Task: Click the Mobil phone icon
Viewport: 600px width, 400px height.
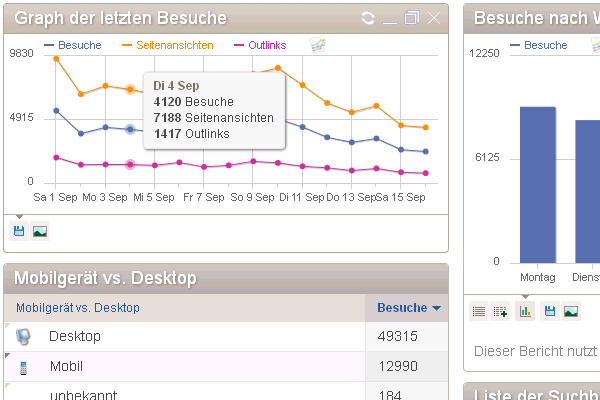Action: pos(23,367)
